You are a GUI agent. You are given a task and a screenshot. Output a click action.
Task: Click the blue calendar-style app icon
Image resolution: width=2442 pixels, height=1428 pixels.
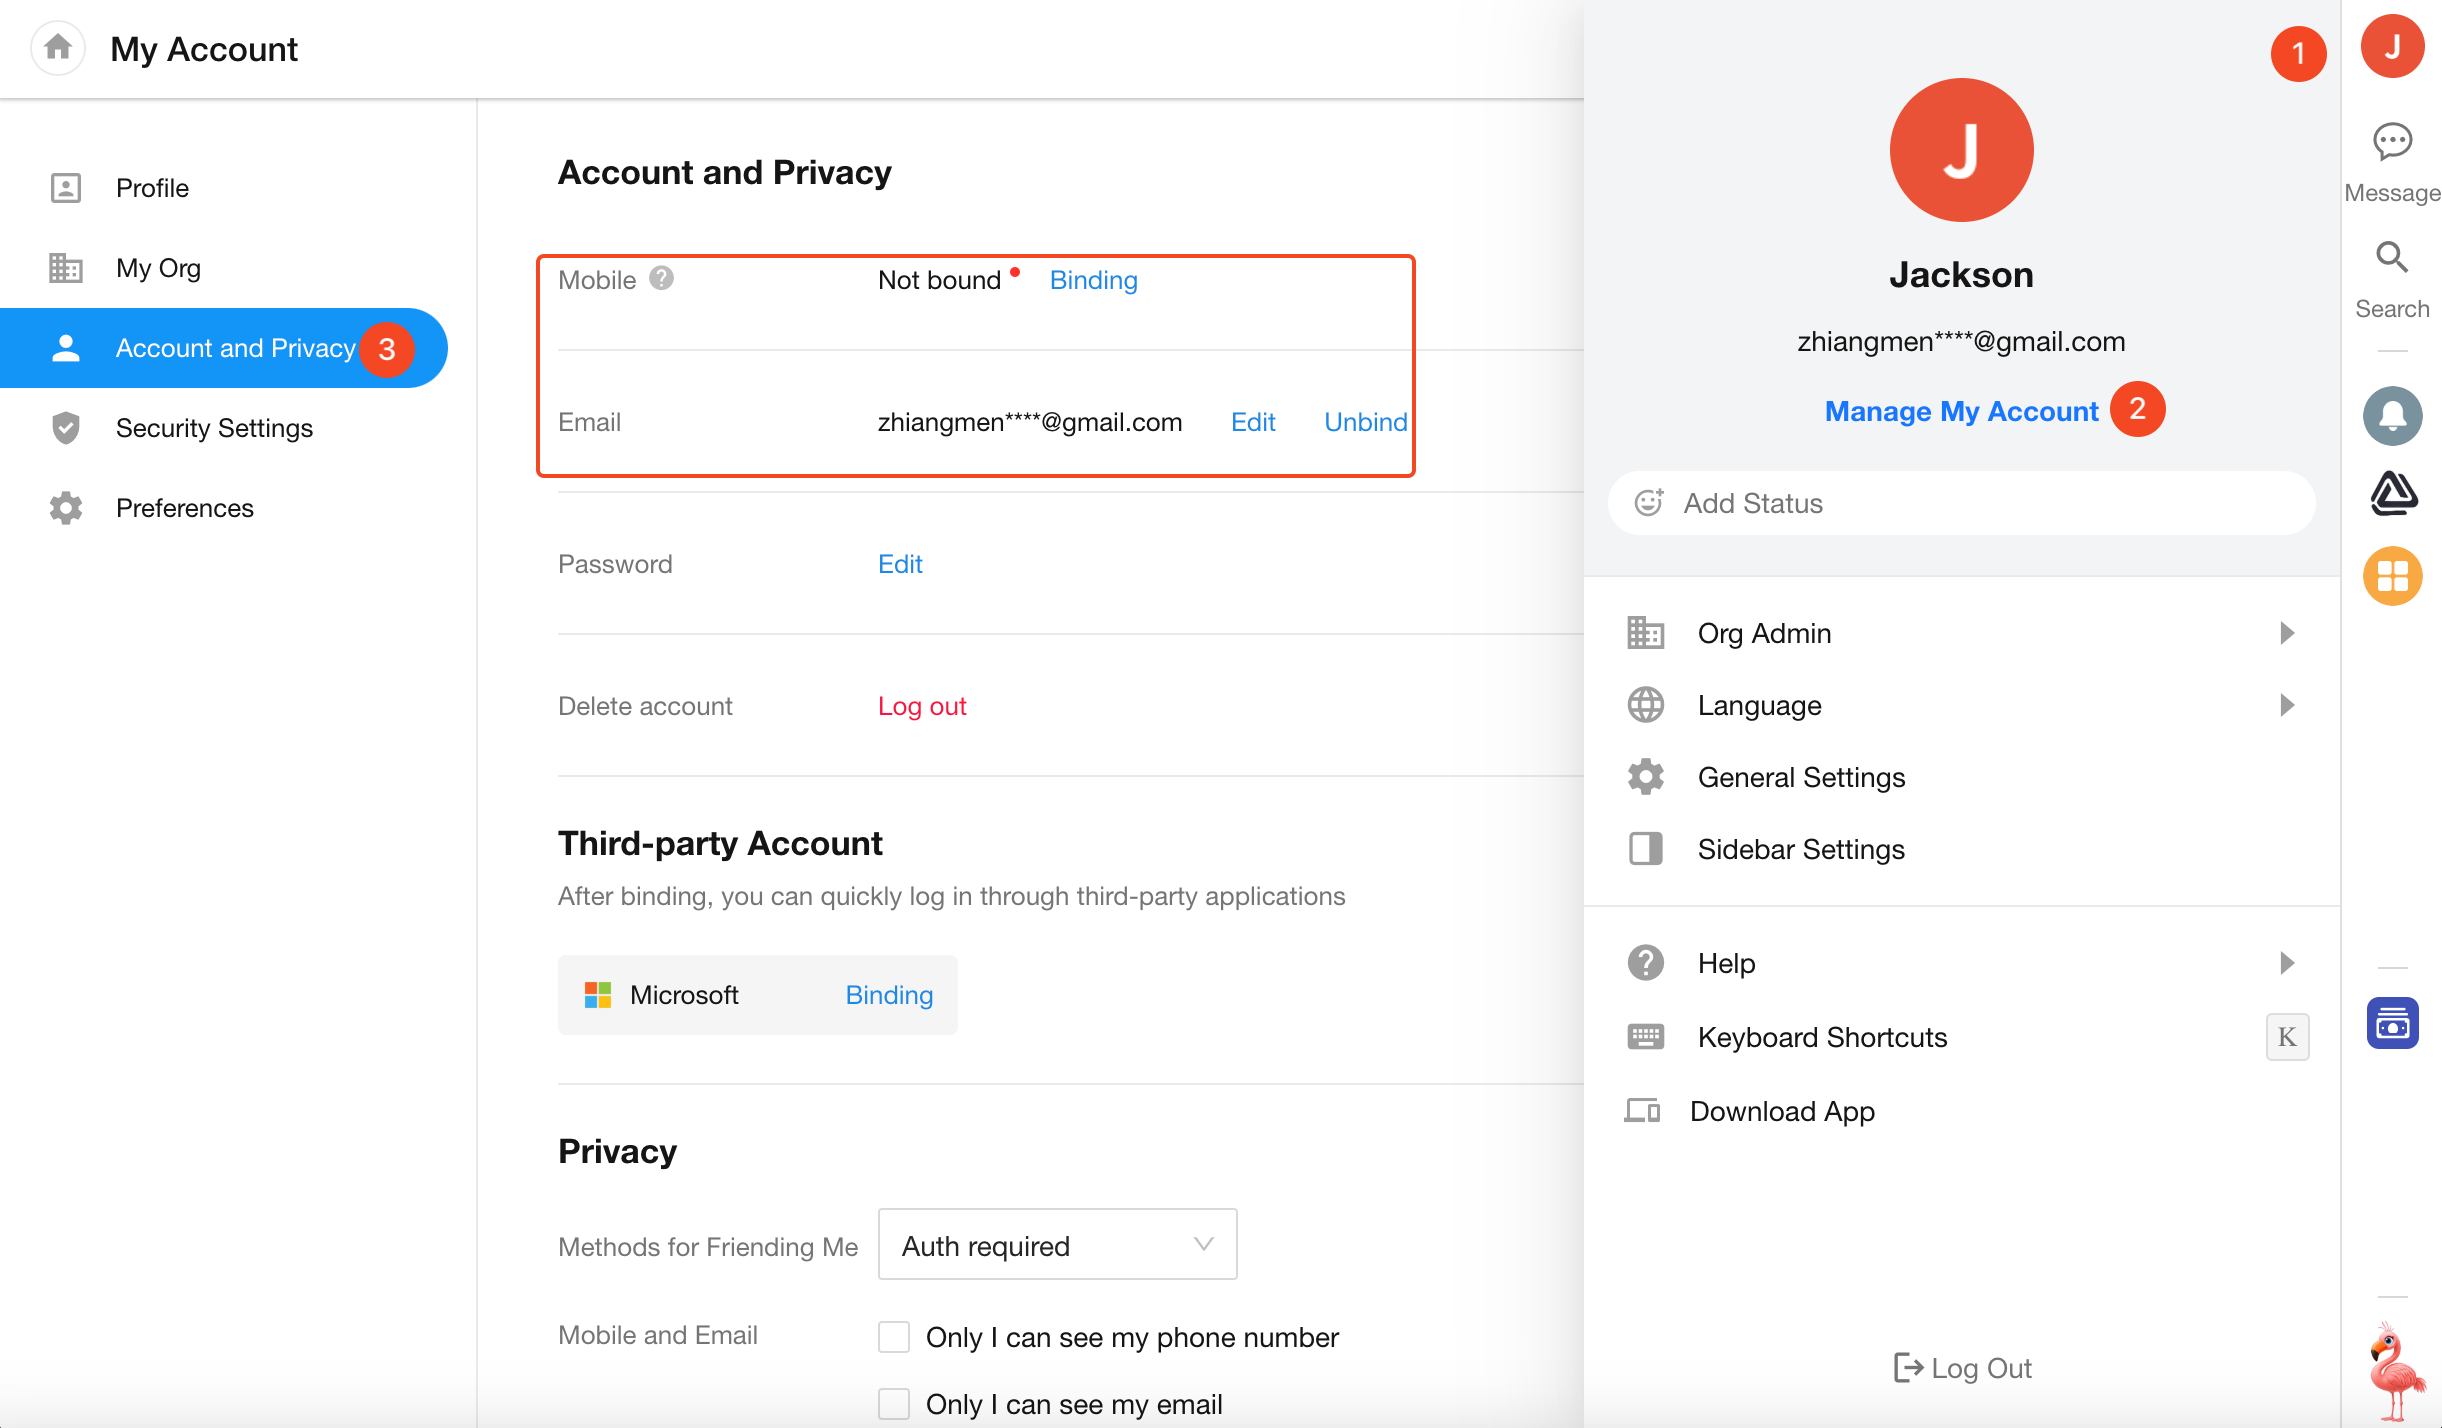[2392, 1023]
